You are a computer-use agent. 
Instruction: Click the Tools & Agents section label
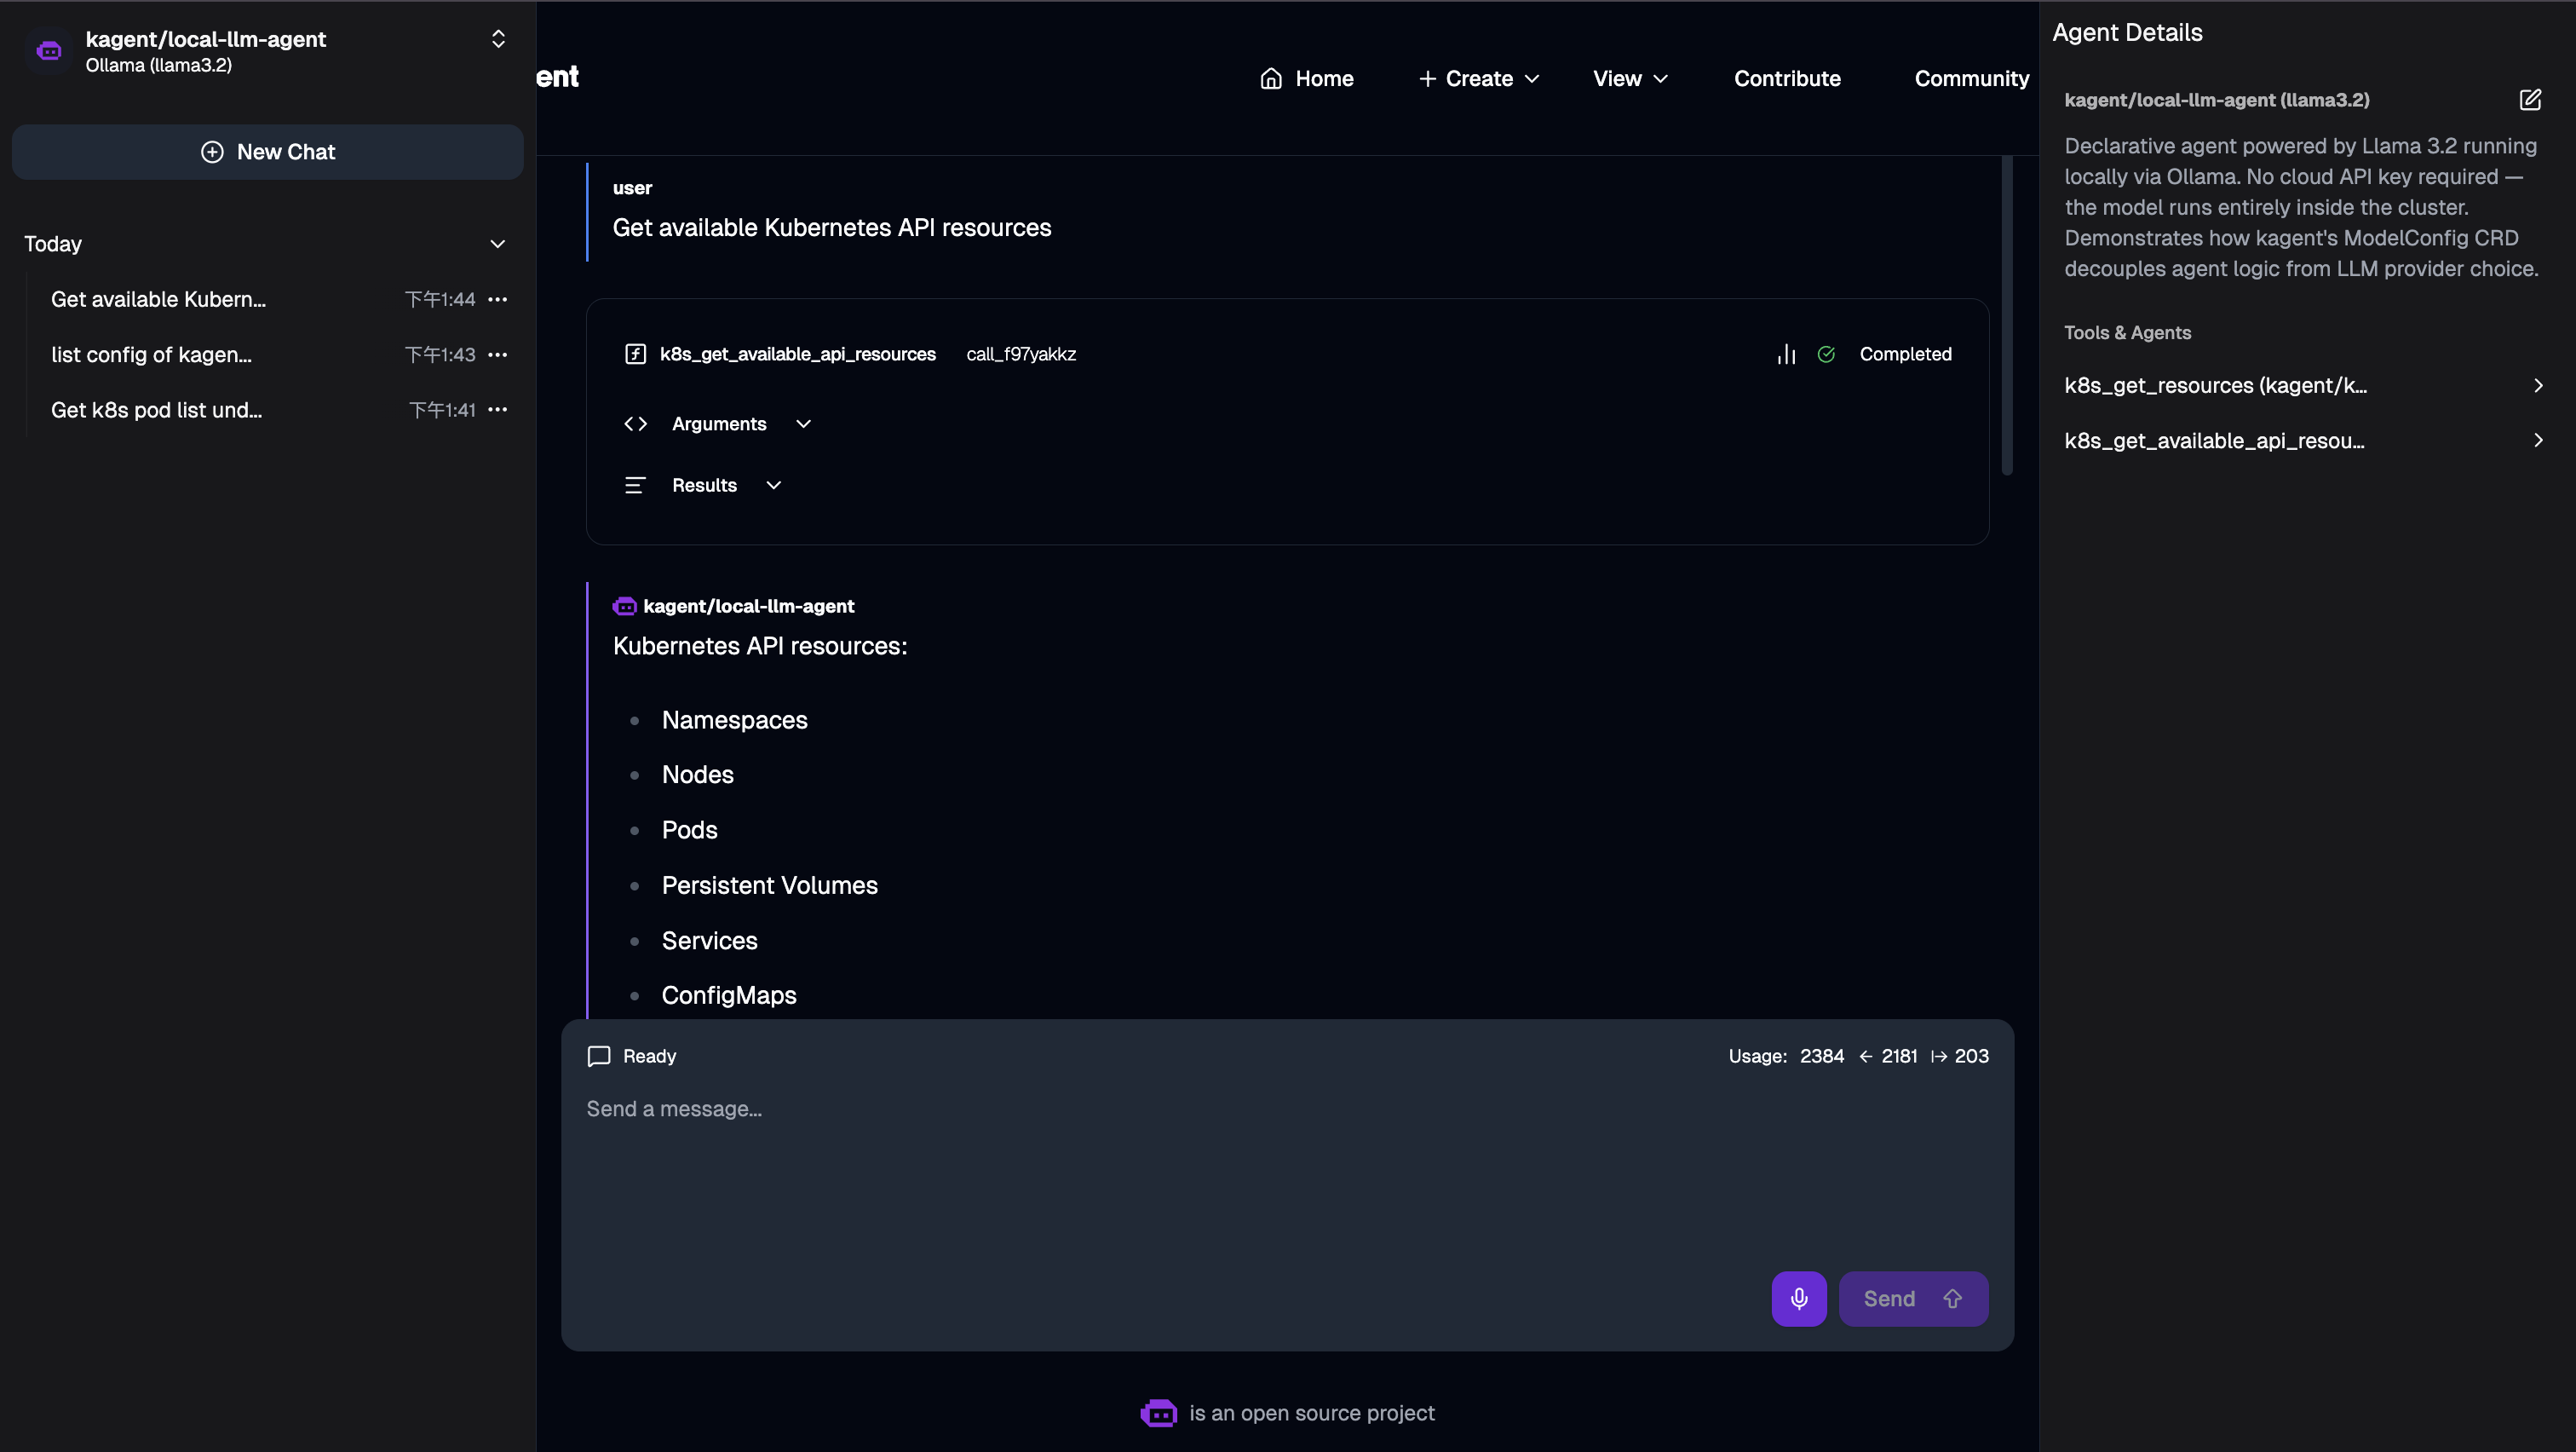pos(2127,333)
